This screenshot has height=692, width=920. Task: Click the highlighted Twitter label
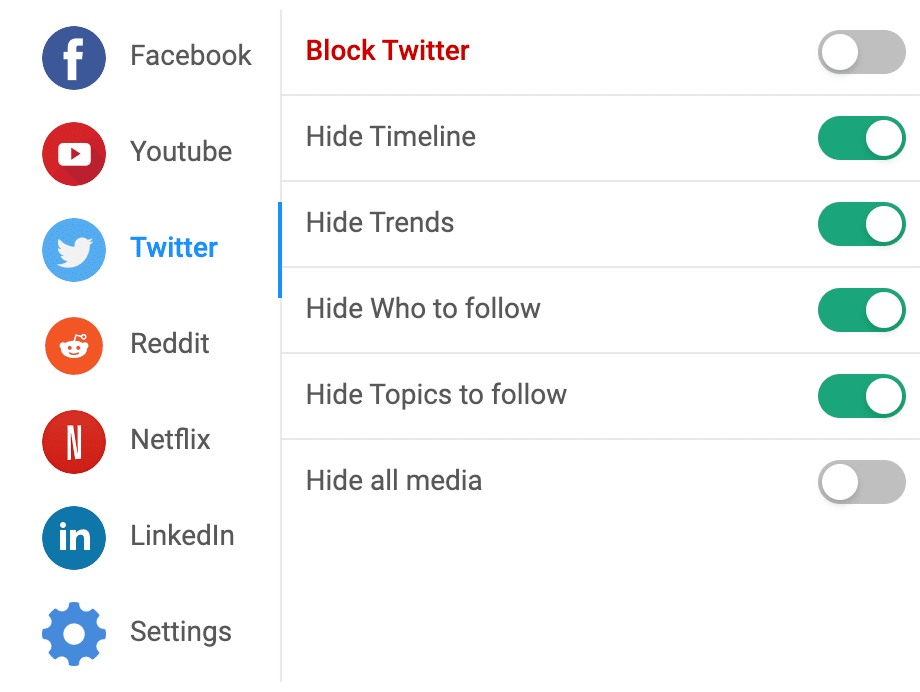(x=173, y=249)
